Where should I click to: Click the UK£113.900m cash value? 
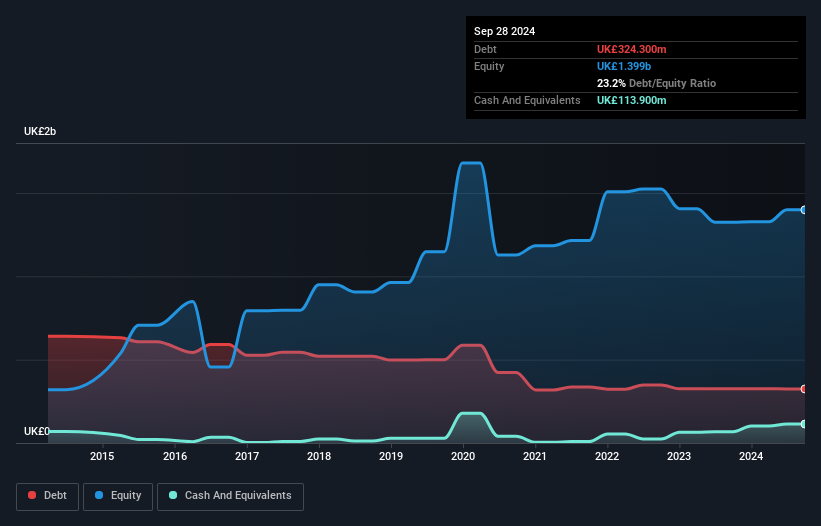click(631, 100)
